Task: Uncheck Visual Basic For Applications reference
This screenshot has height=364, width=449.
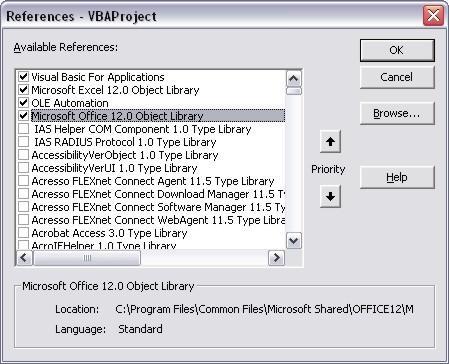Action: point(23,77)
